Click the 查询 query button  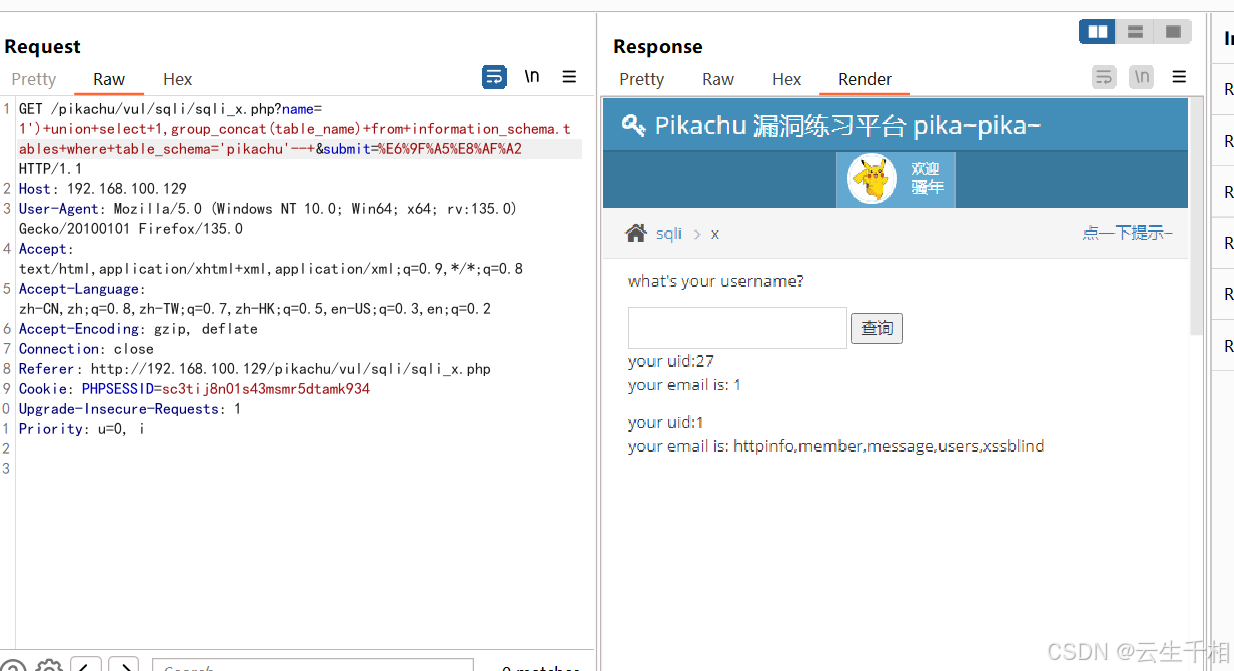tap(877, 328)
